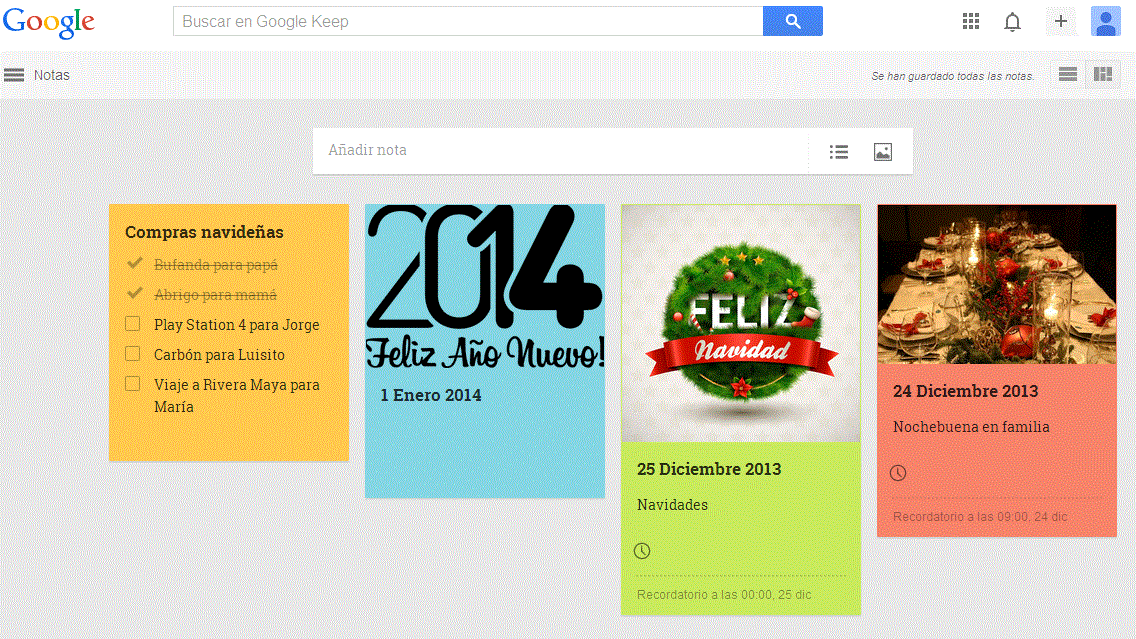
Task: Switch to list view layout
Action: tap(1068, 74)
